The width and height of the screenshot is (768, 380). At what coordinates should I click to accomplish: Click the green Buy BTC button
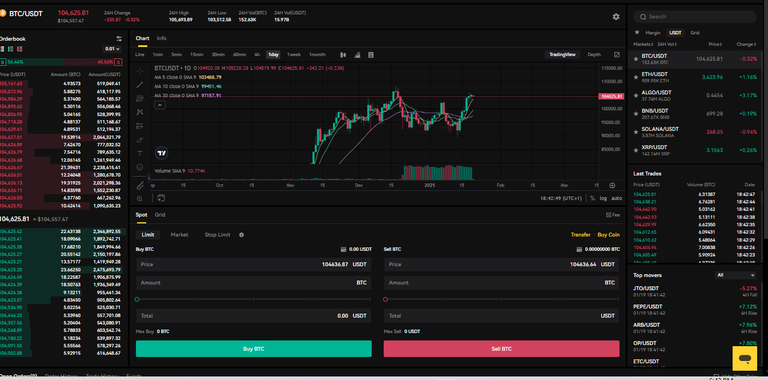point(254,349)
